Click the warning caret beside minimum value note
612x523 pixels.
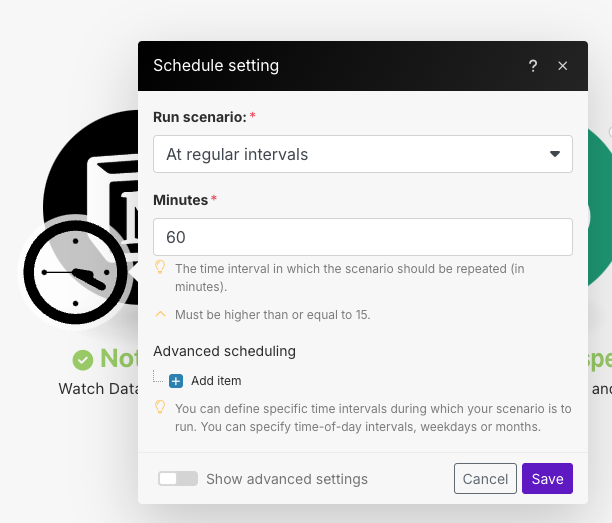tap(160, 314)
